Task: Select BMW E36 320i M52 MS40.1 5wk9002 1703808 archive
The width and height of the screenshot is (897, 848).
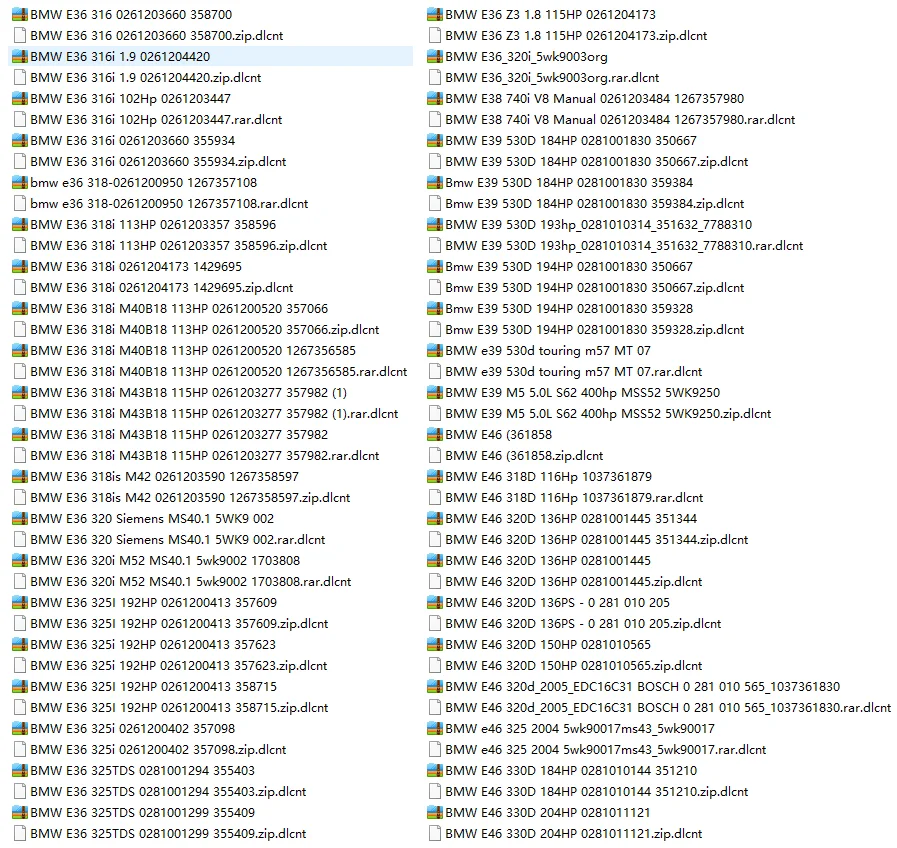Action: pyautogui.click(x=156, y=561)
